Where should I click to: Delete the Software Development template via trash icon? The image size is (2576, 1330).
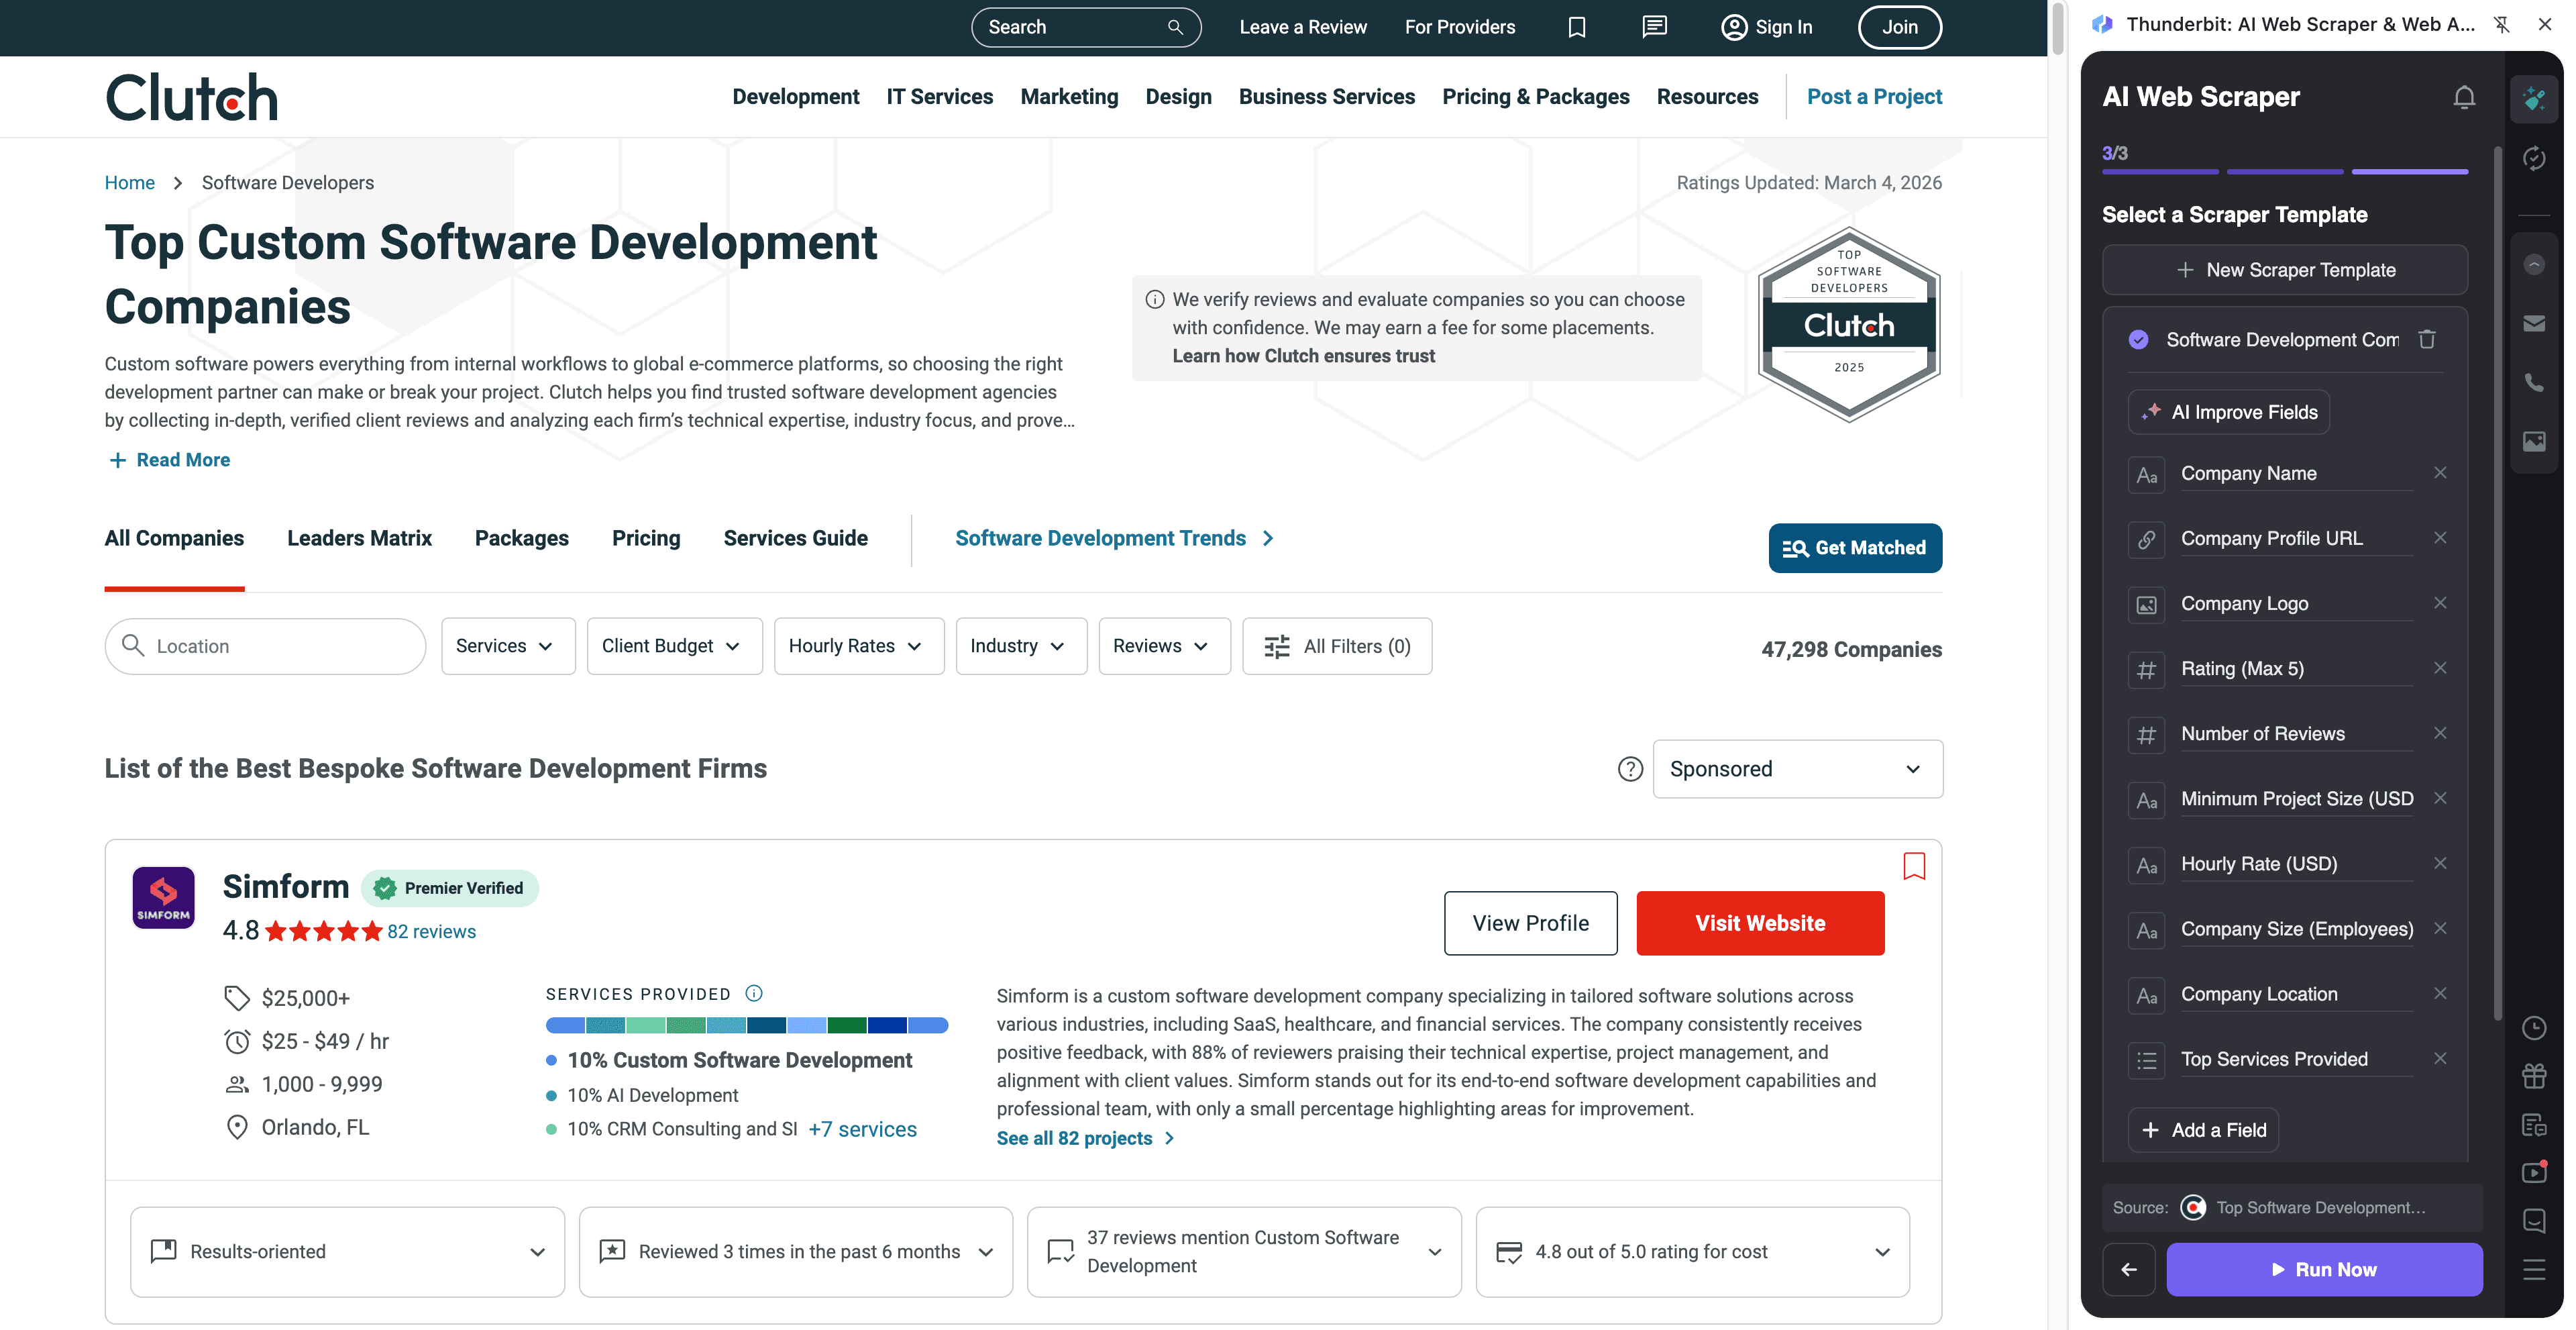coord(2427,340)
